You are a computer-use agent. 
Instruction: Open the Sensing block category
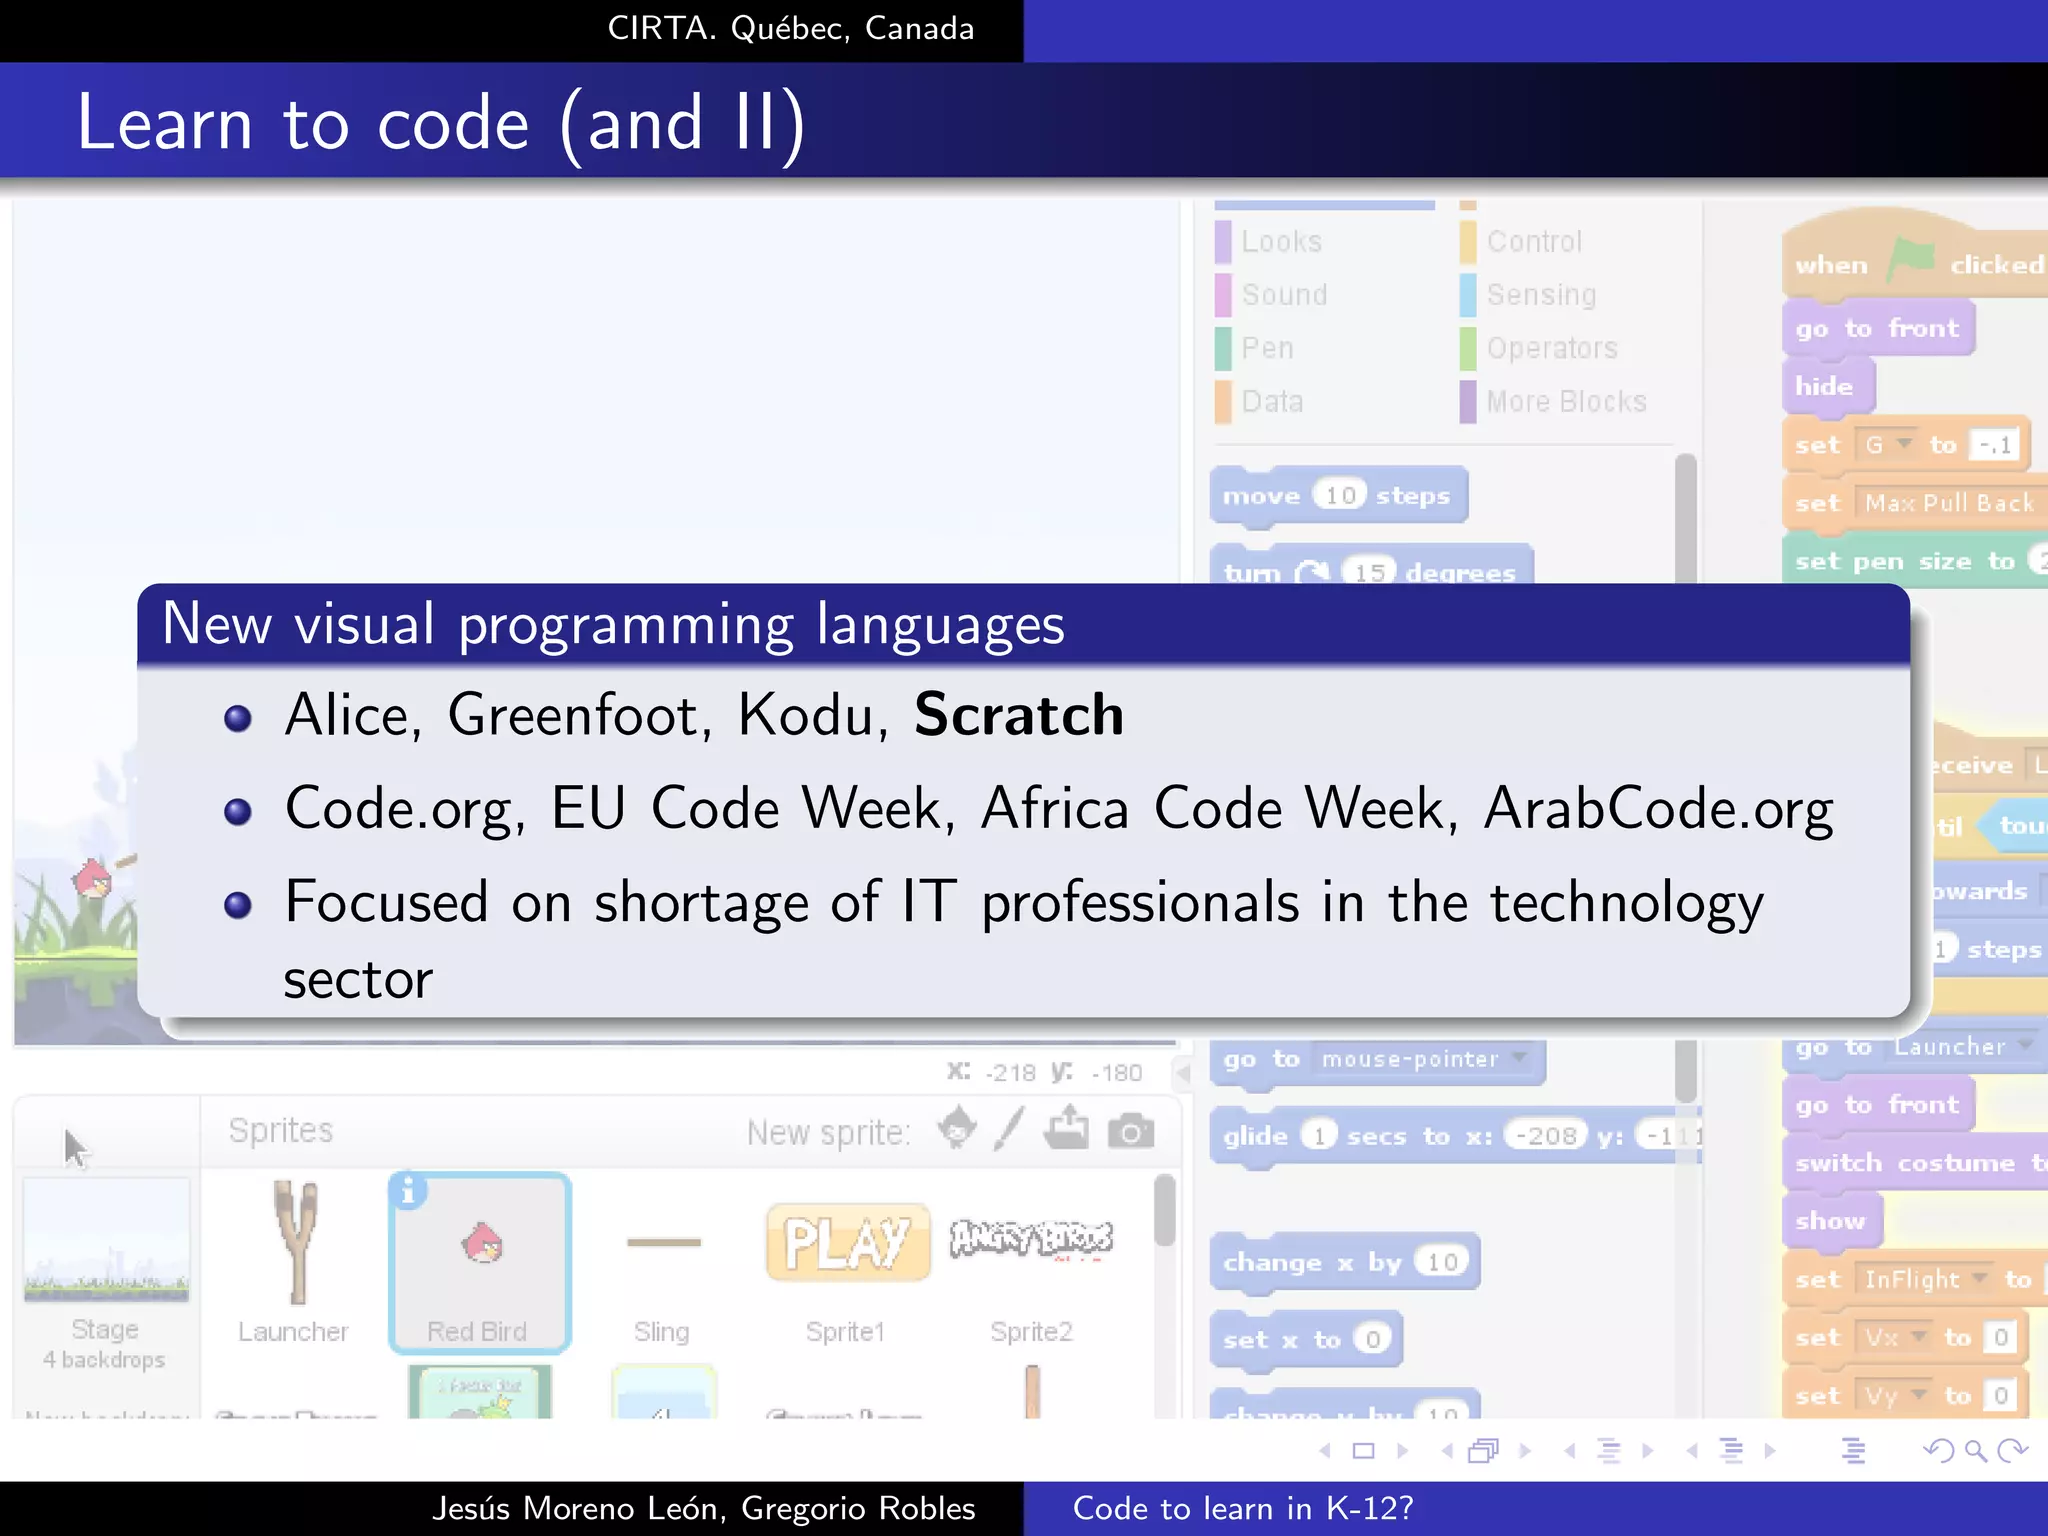tap(1541, 295)
